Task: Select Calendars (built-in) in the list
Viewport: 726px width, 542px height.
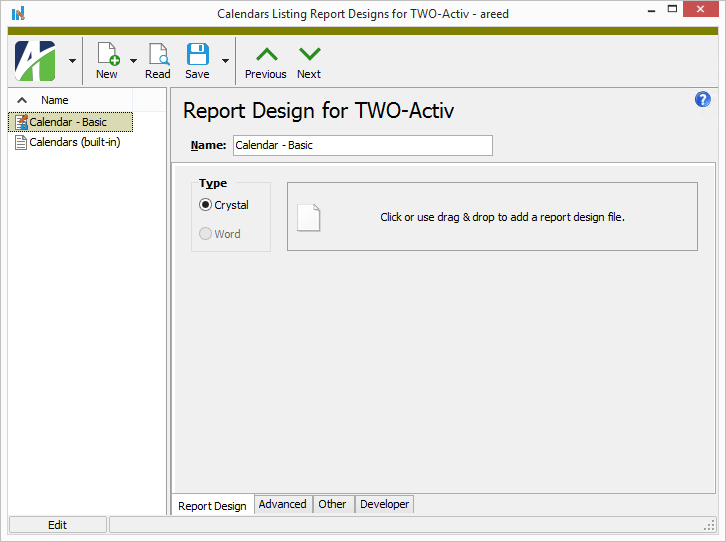Action: point(74,142)
